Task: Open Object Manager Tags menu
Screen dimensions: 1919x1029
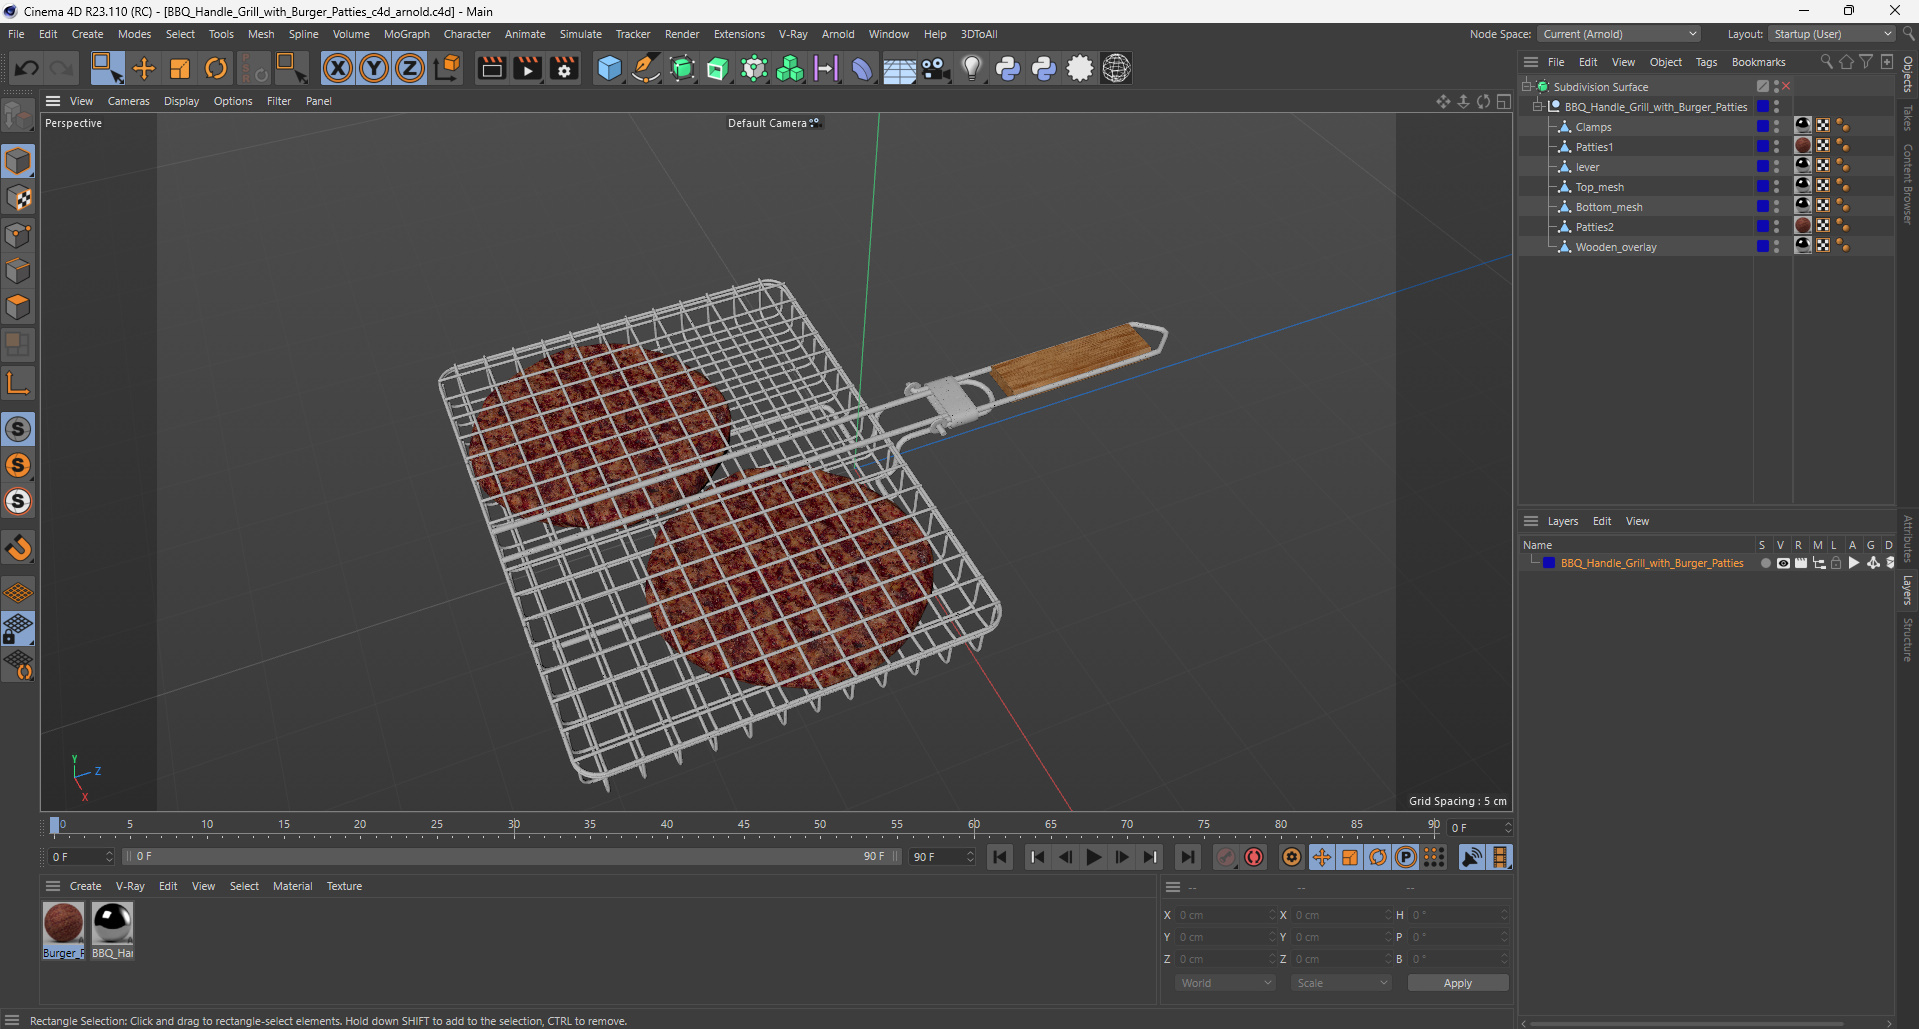Action: pyautogui.click(x=1706, y=62)
